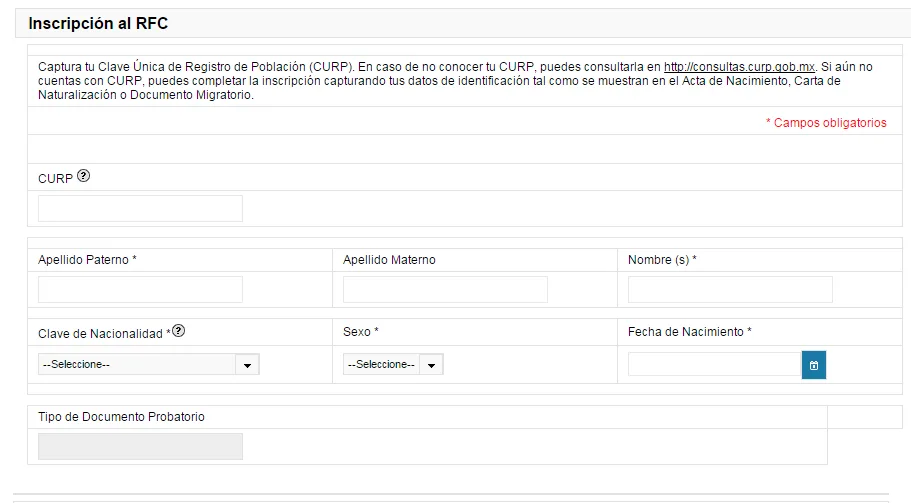This screenshot has height=503, width=911.
Task: Click the 'Sexo *' label
Action: (361, 332)
